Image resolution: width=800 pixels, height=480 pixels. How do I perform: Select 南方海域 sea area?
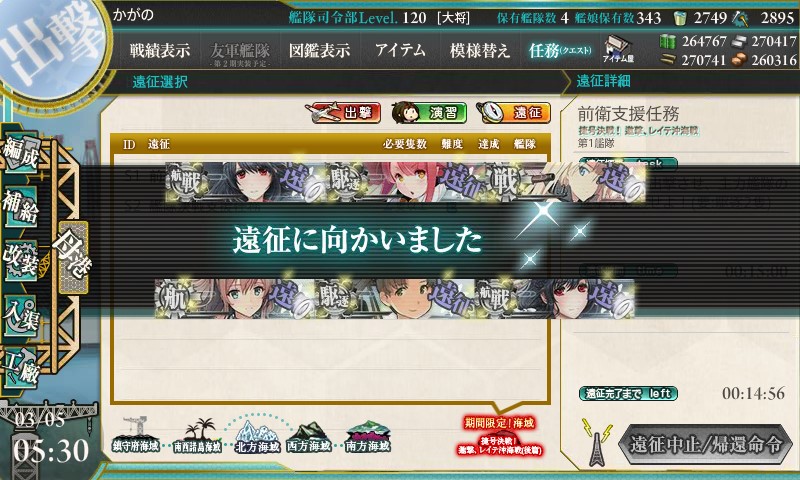tap(367, 437)
